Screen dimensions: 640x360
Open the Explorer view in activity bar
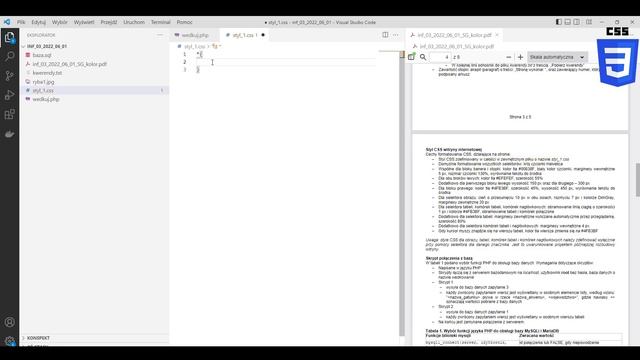pyautogui.click(x=9, y=38)
